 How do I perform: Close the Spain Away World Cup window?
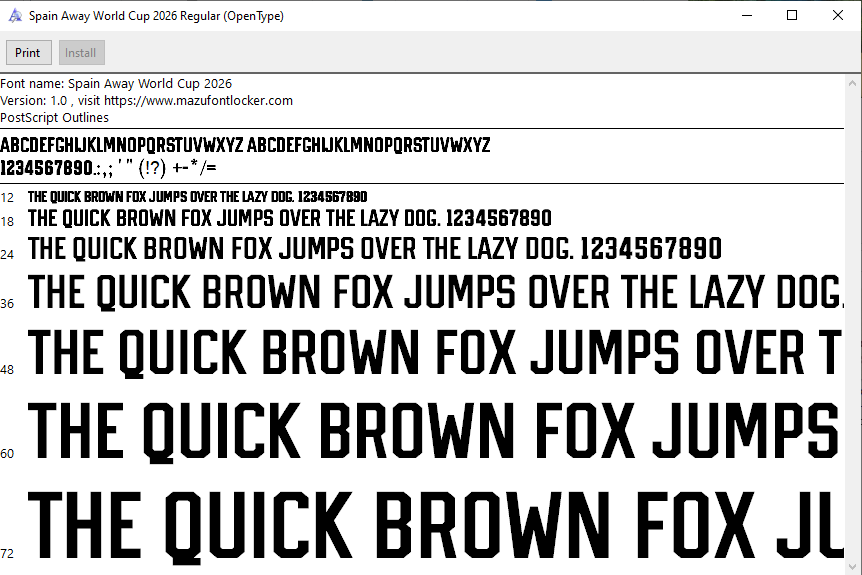point(838,16)
